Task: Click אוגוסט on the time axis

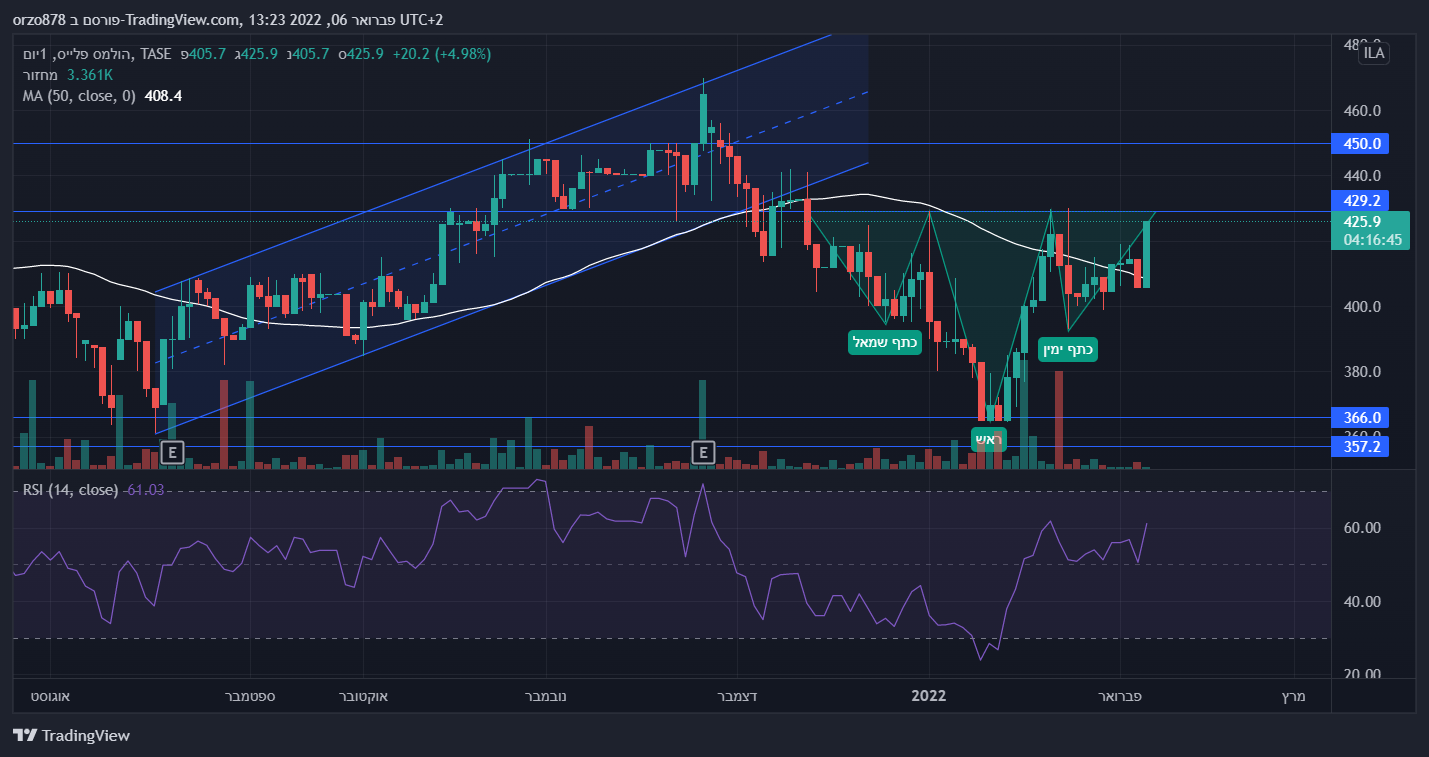Action: pos(50,695)
